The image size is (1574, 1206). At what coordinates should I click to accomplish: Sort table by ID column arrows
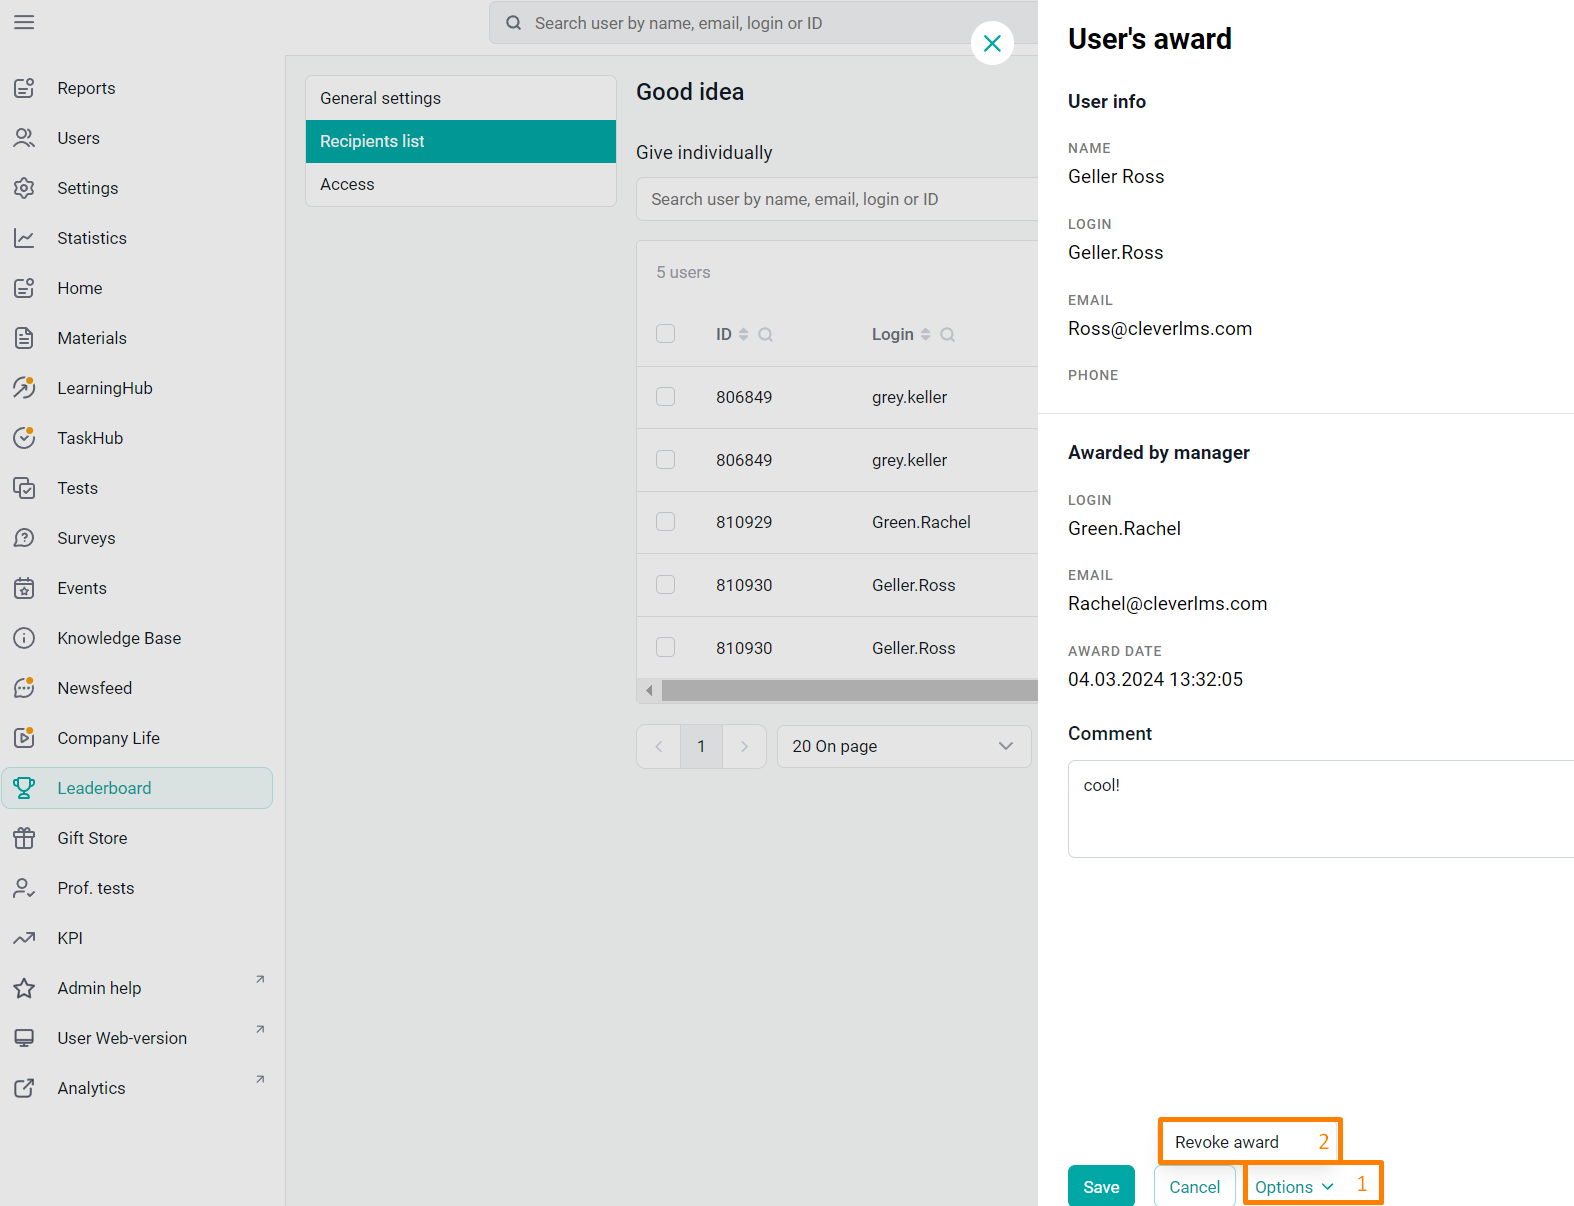pyautogui.click(x=743, y=335)
